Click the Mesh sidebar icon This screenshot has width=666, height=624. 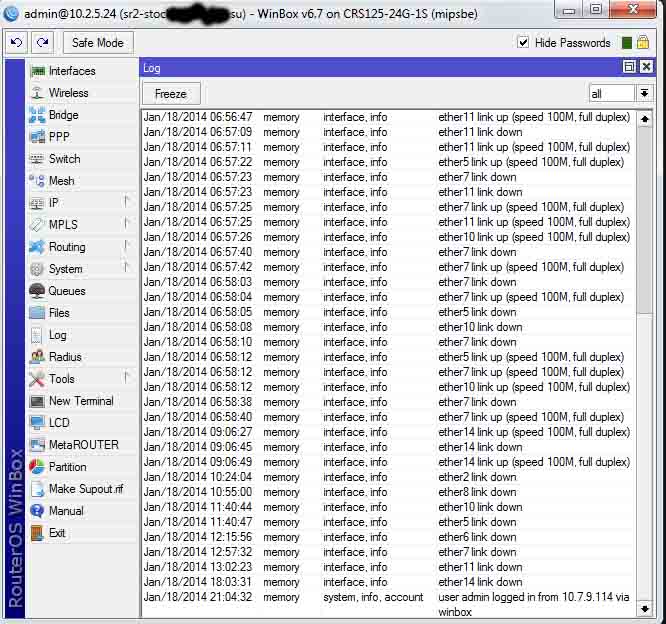(37, 181)
